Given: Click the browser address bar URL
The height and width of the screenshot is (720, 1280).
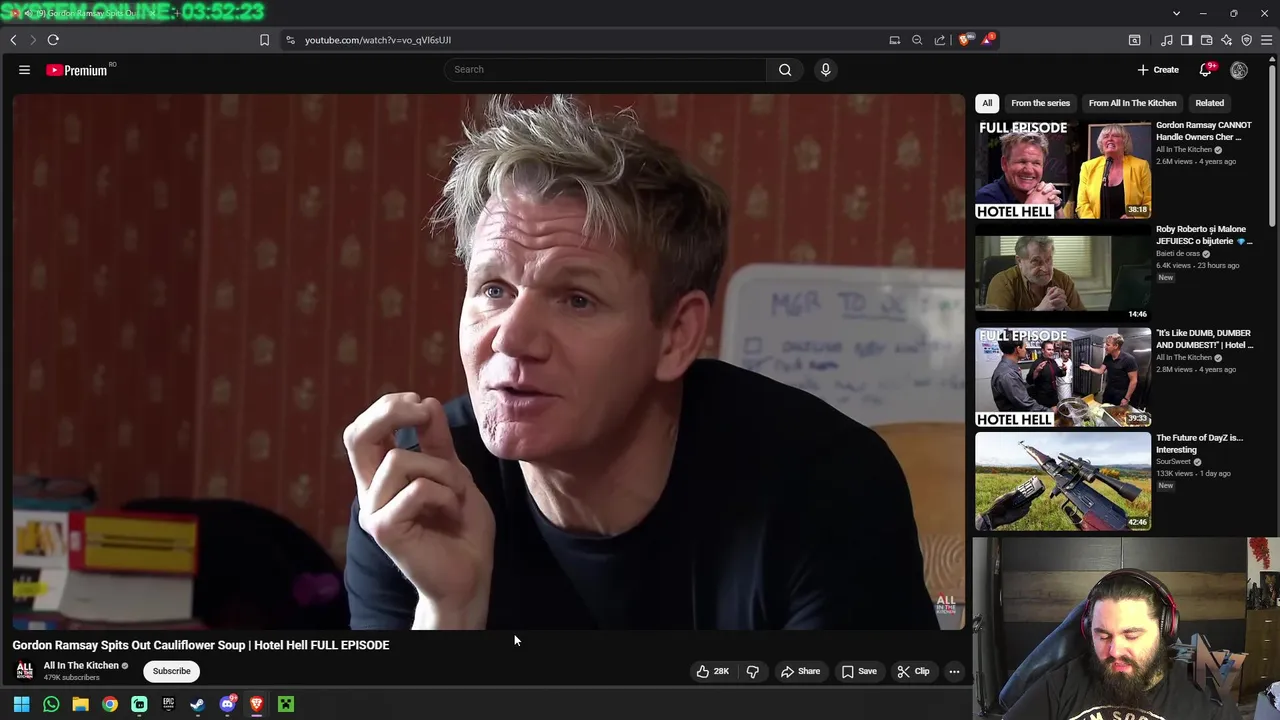Looking at the screenshot, I should [378, 40].
